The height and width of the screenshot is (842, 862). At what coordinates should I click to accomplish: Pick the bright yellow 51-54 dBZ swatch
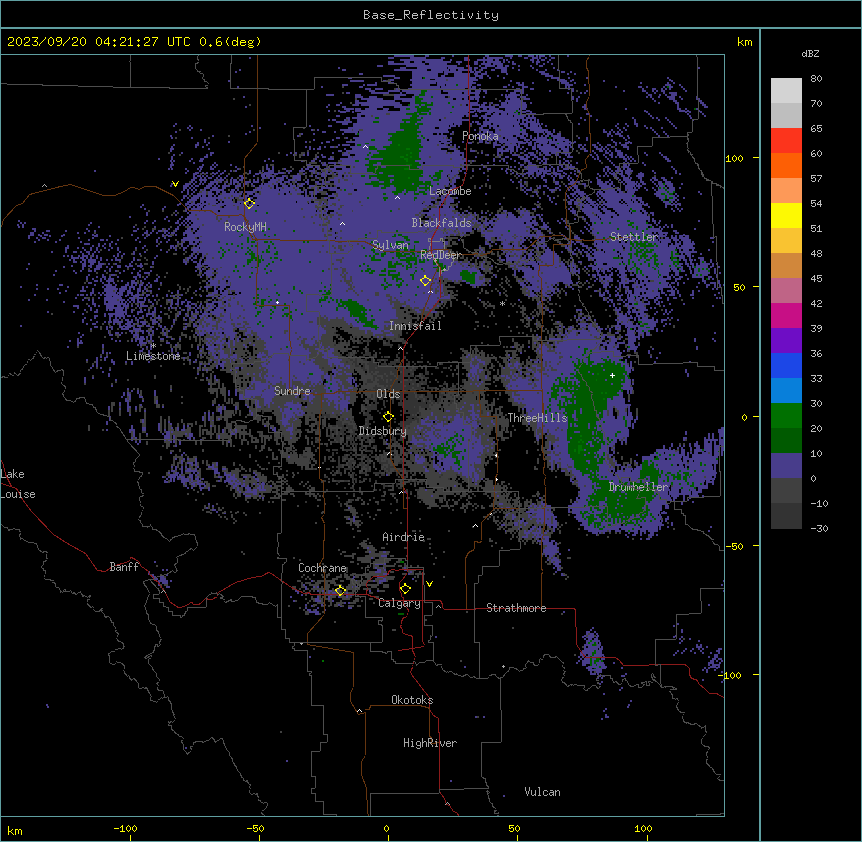(786, 215)
